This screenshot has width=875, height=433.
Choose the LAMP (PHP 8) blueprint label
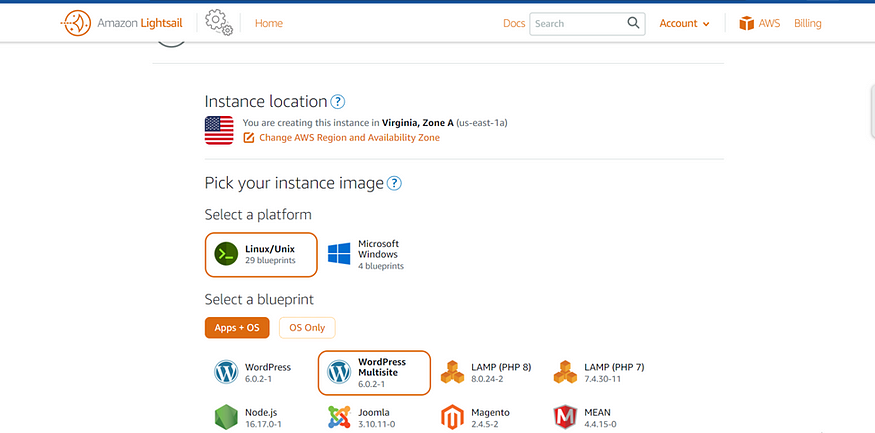click(501, 367)
